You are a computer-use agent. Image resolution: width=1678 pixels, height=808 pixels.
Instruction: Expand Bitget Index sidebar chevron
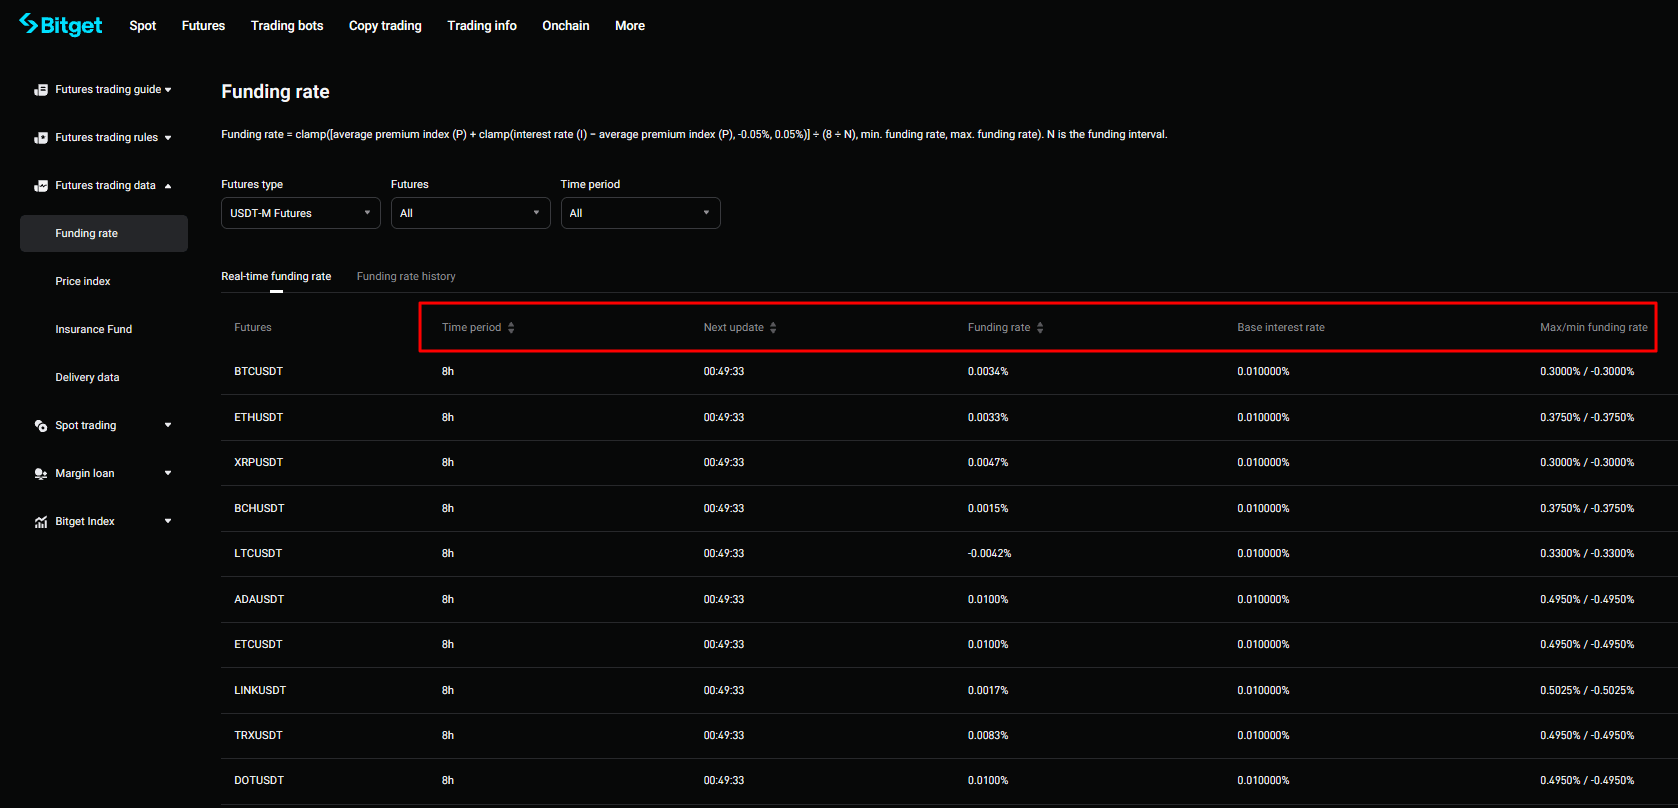click(168, 522)
